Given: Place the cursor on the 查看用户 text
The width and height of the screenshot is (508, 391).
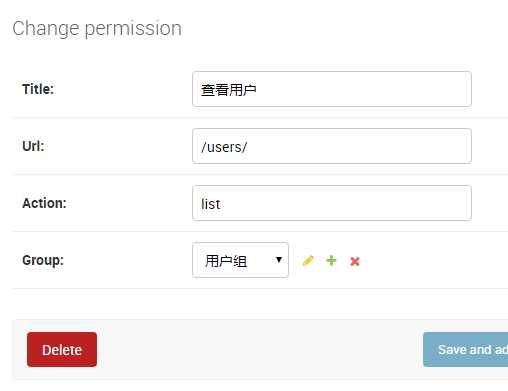Looking at the screenshot, I should click(x=229, y=90).
